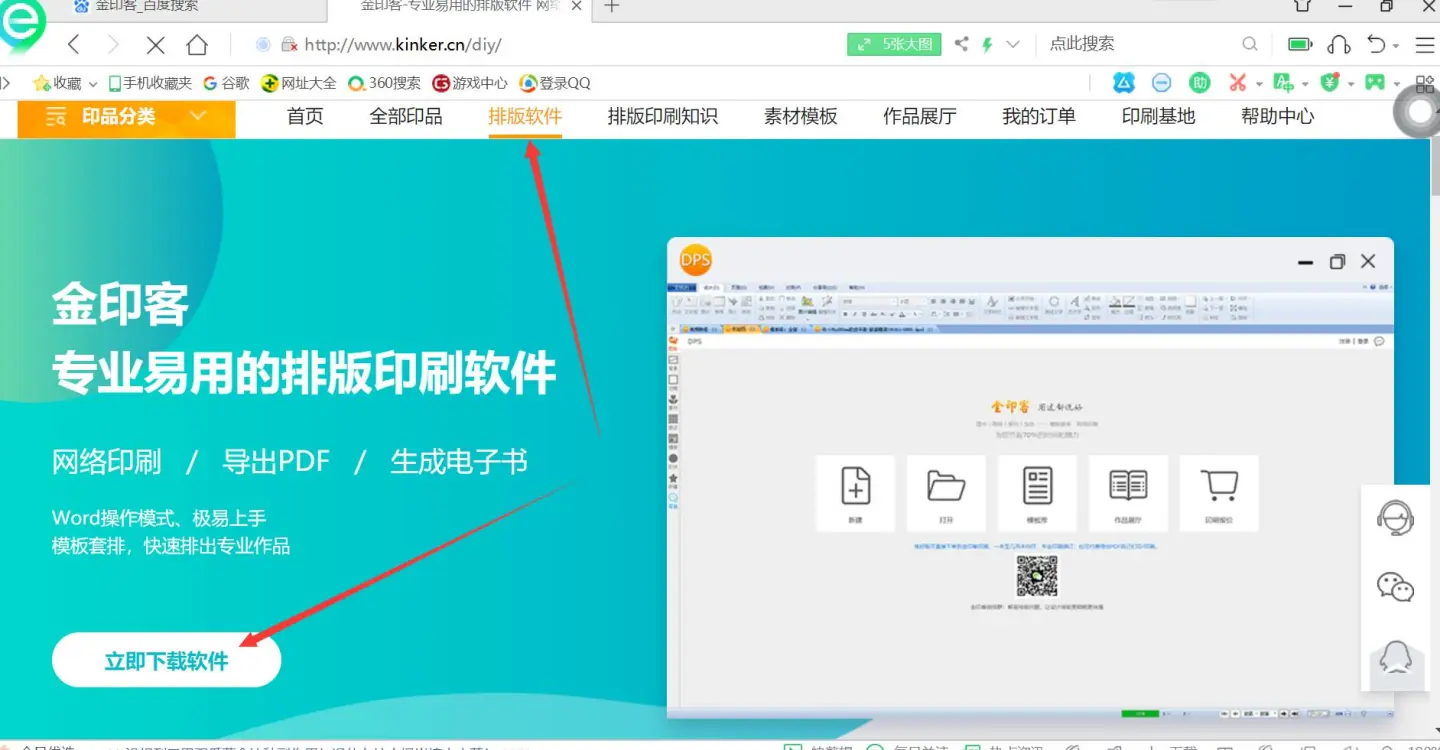1440x750 pixels.
Task: Click the QQ penguin contact icon
Action: [1395, 657]
